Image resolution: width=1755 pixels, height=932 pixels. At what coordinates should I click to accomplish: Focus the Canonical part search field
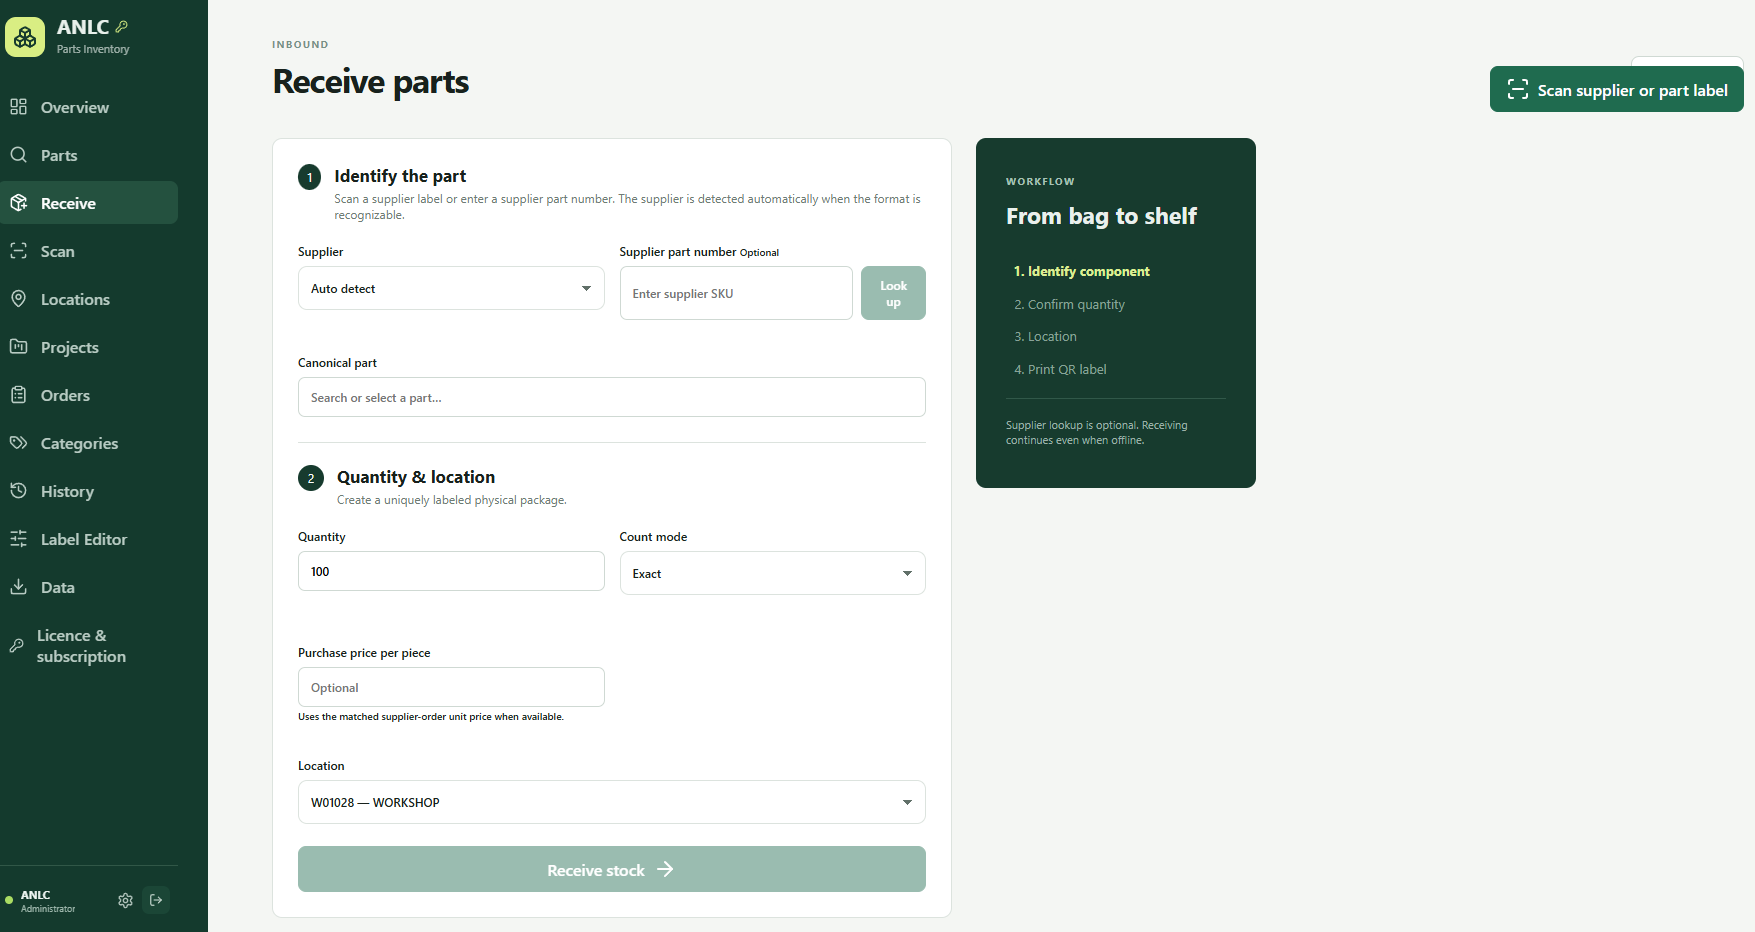click(x=611, y=397)
